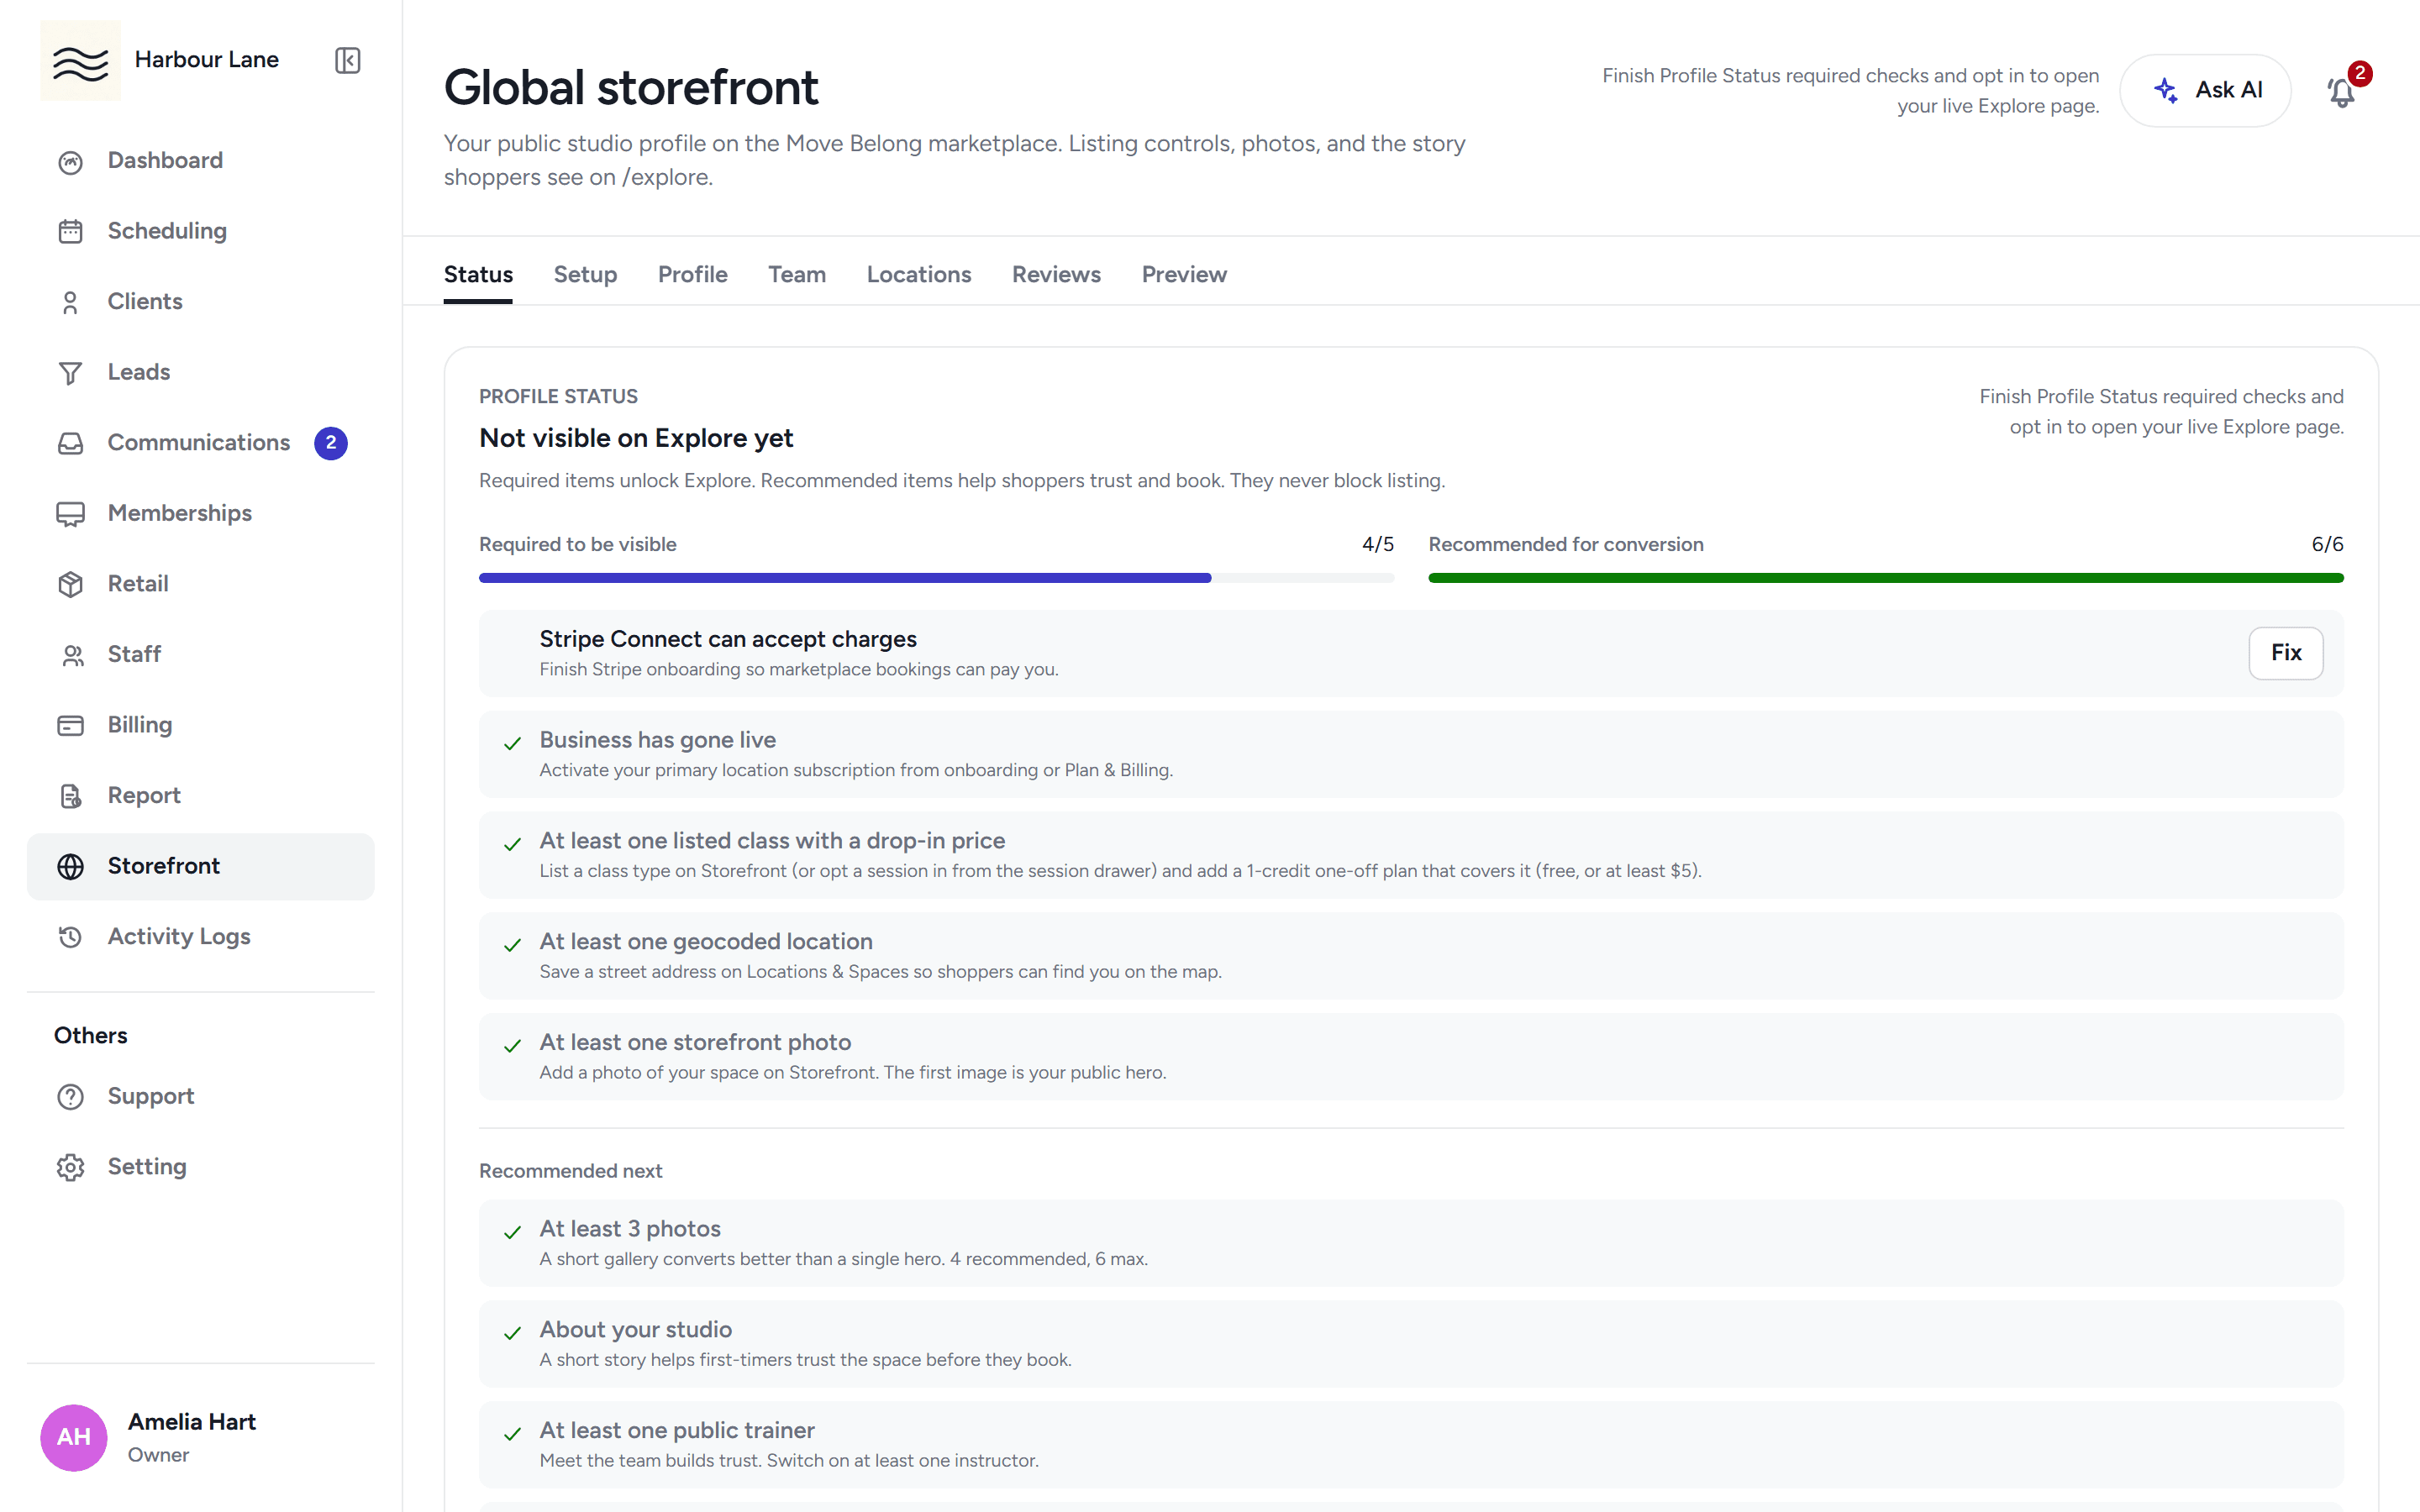Switch to the Setup tab
This screenshot has width=2420, height=1512.
tap(585, 274)
